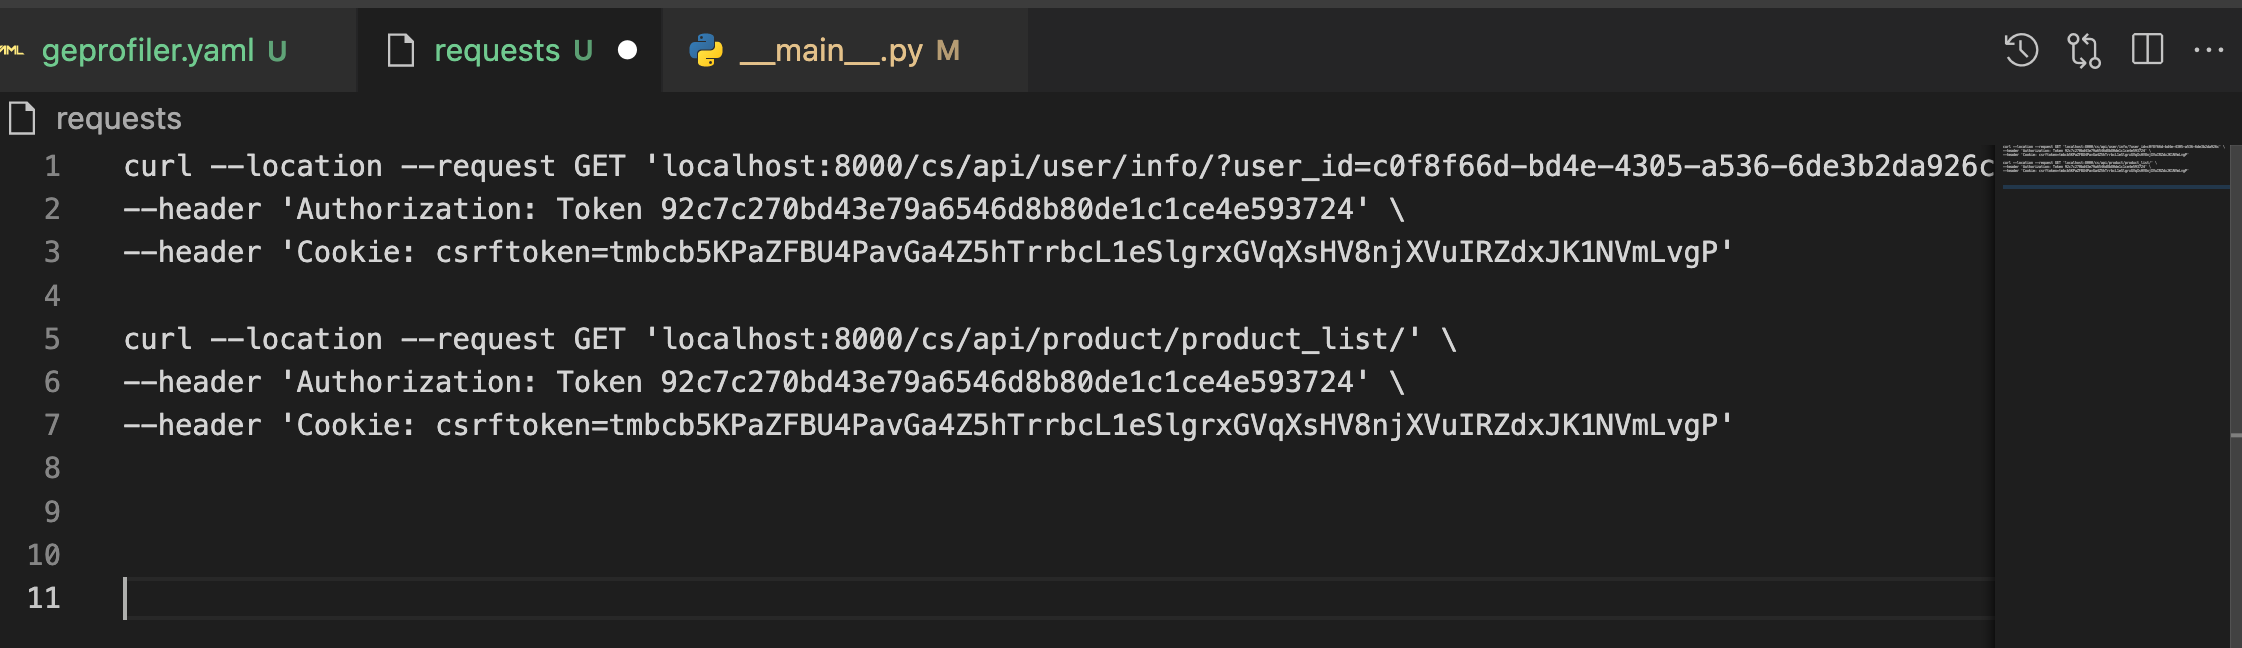Switch to the __main__.py tab
This screenshot has width=2242, height=648.
click(845, 50)
